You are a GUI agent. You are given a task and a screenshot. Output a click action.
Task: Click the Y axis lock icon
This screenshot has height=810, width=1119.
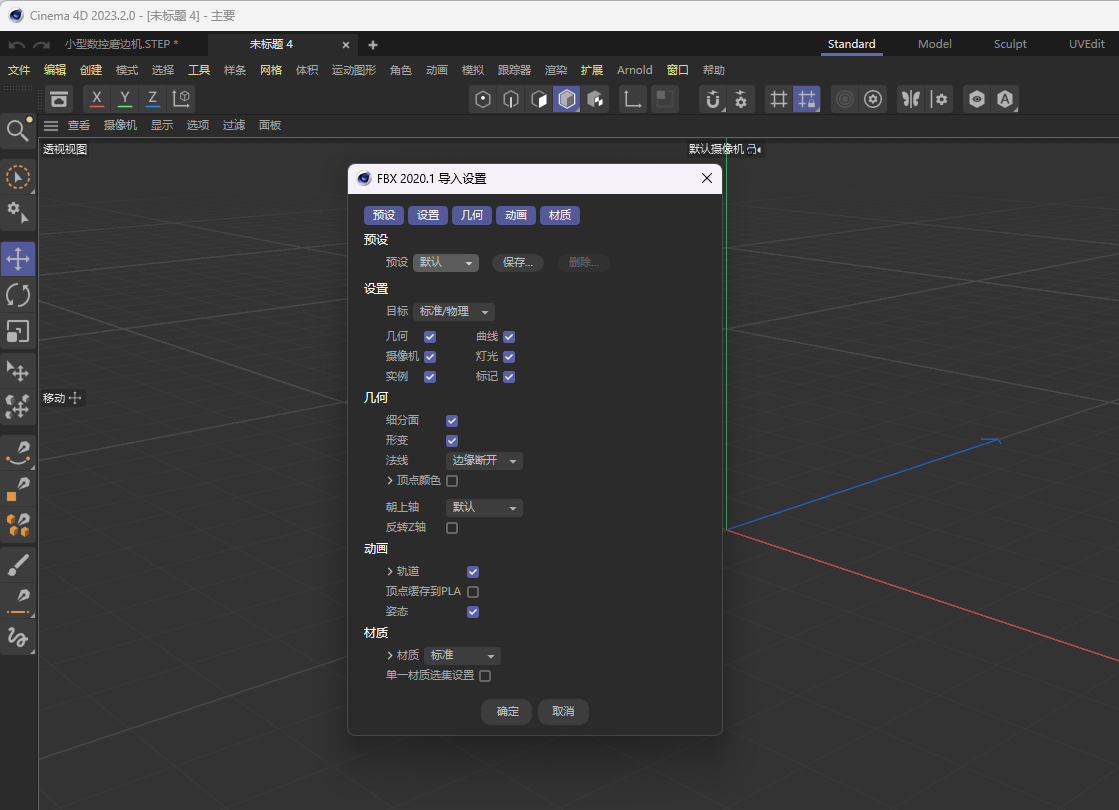click(125, 98)
